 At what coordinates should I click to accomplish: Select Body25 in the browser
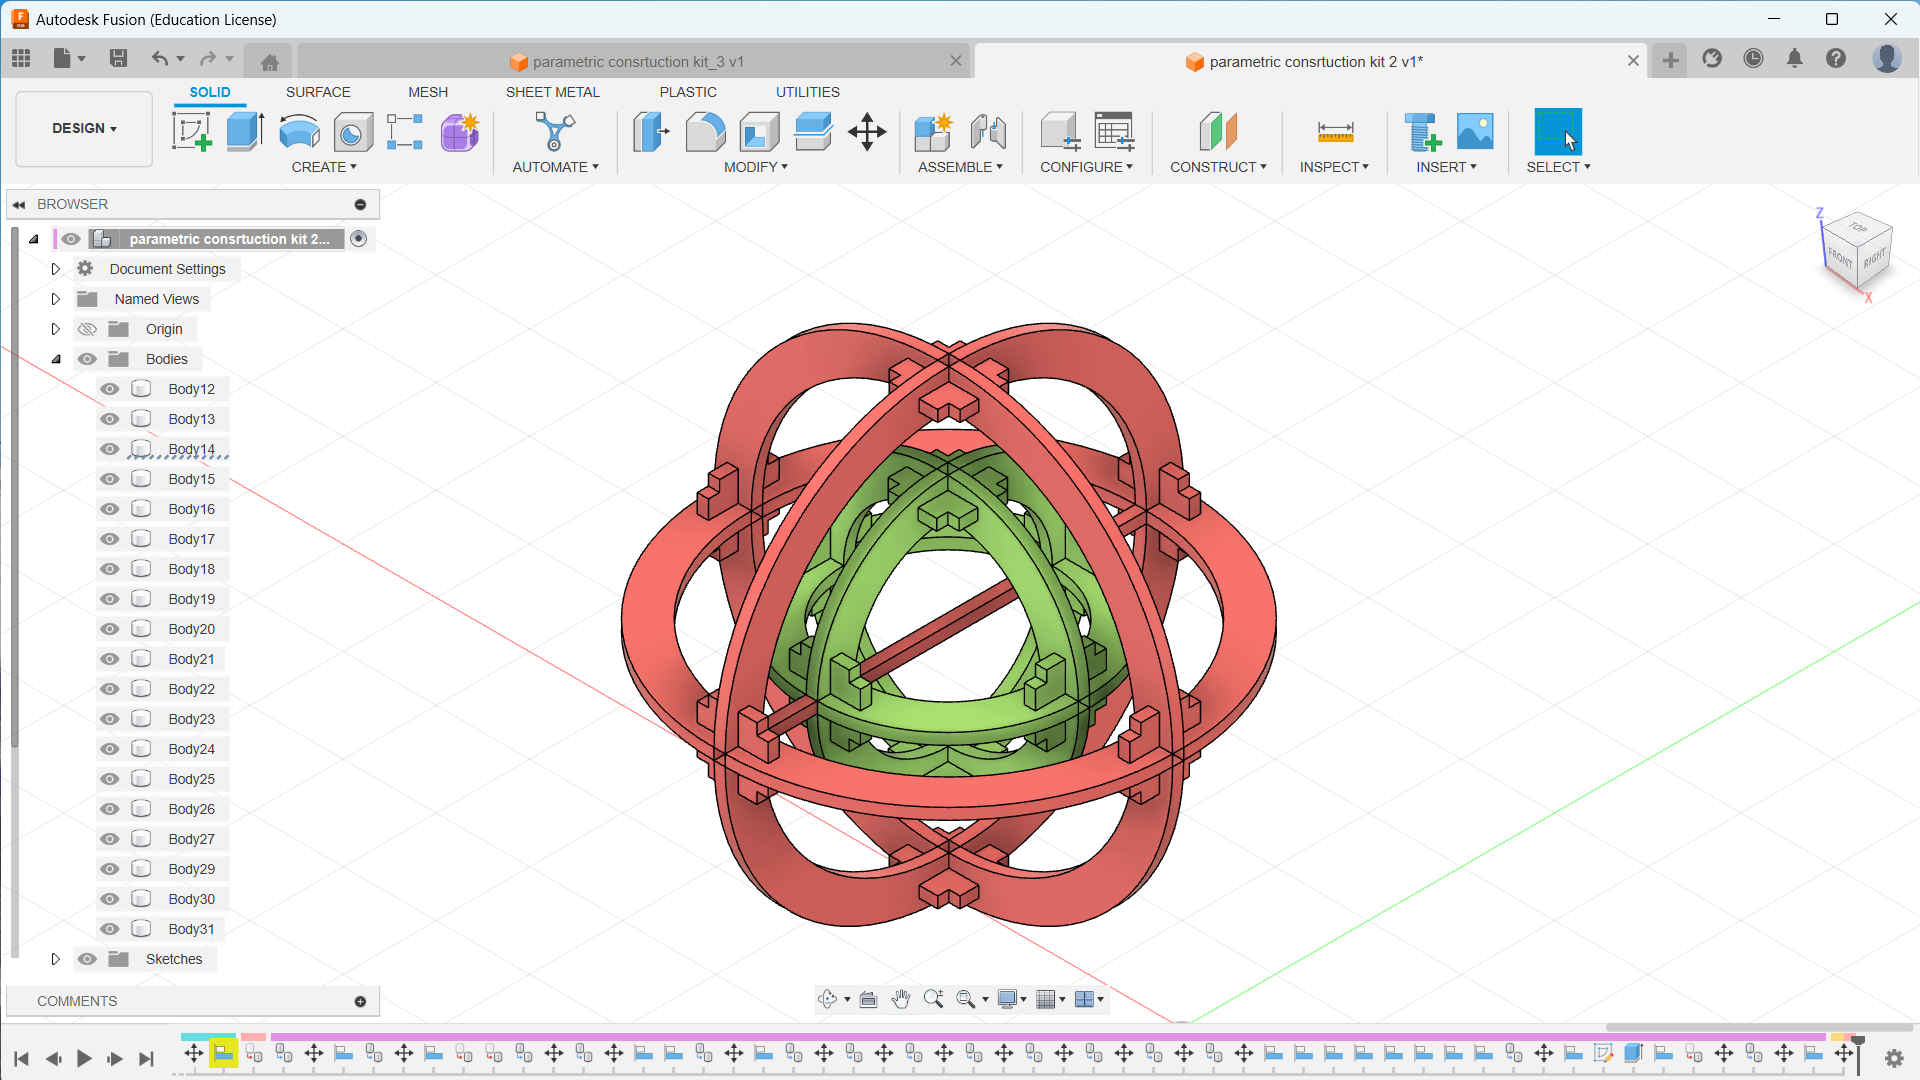[x=191, y=779]
